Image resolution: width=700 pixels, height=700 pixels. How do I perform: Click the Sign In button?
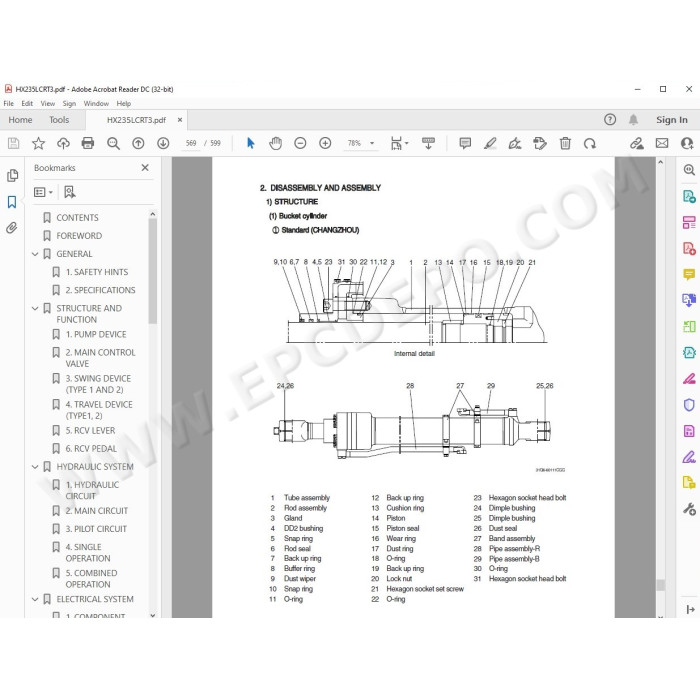671,120
